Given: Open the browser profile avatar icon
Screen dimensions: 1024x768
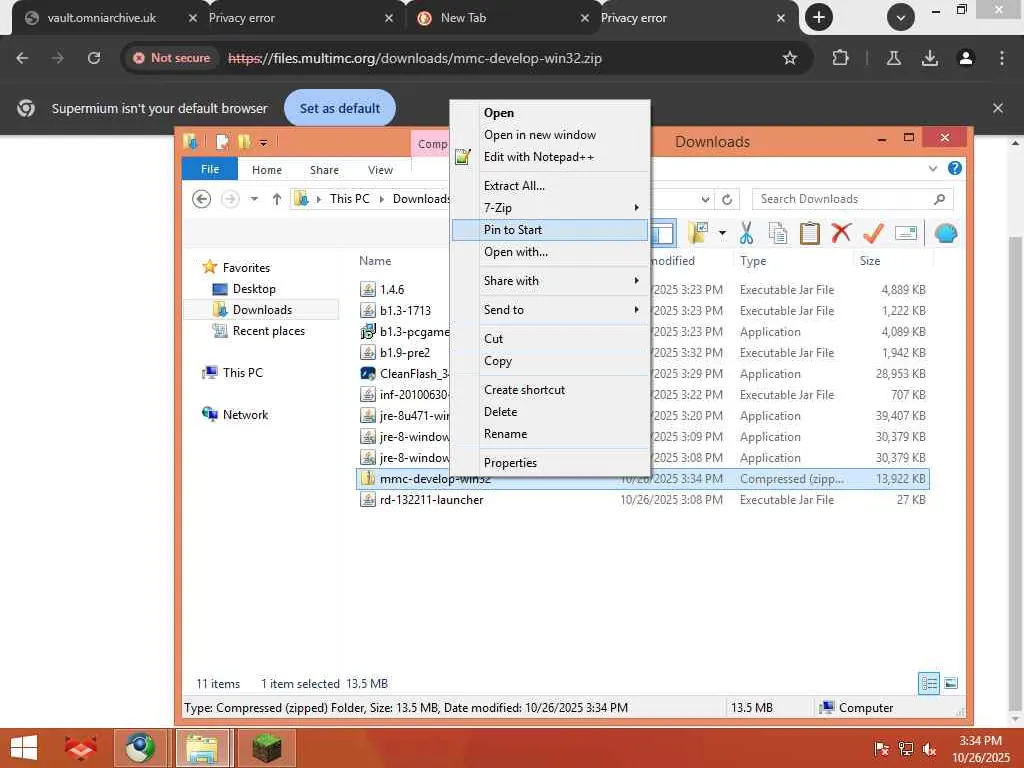Looking at the screenshot, I should click(965, 58).
